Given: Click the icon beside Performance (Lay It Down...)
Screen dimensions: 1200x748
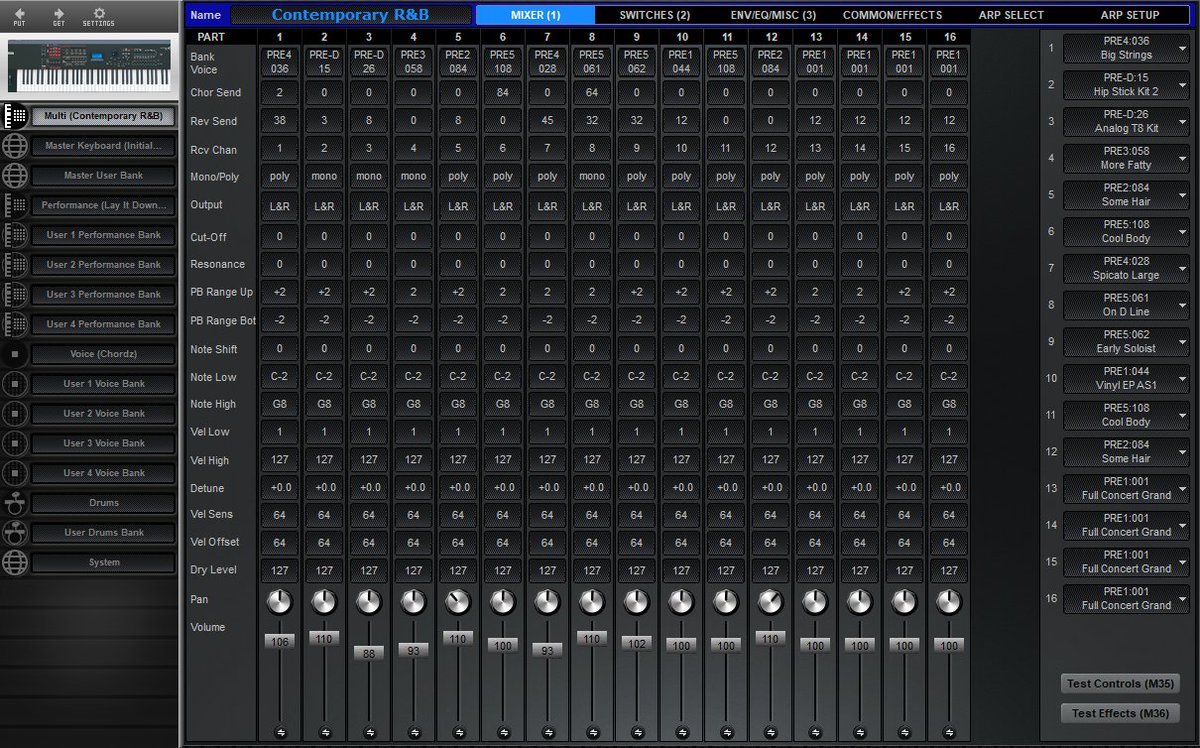Looking at the screenshot, I should [15, 205].
